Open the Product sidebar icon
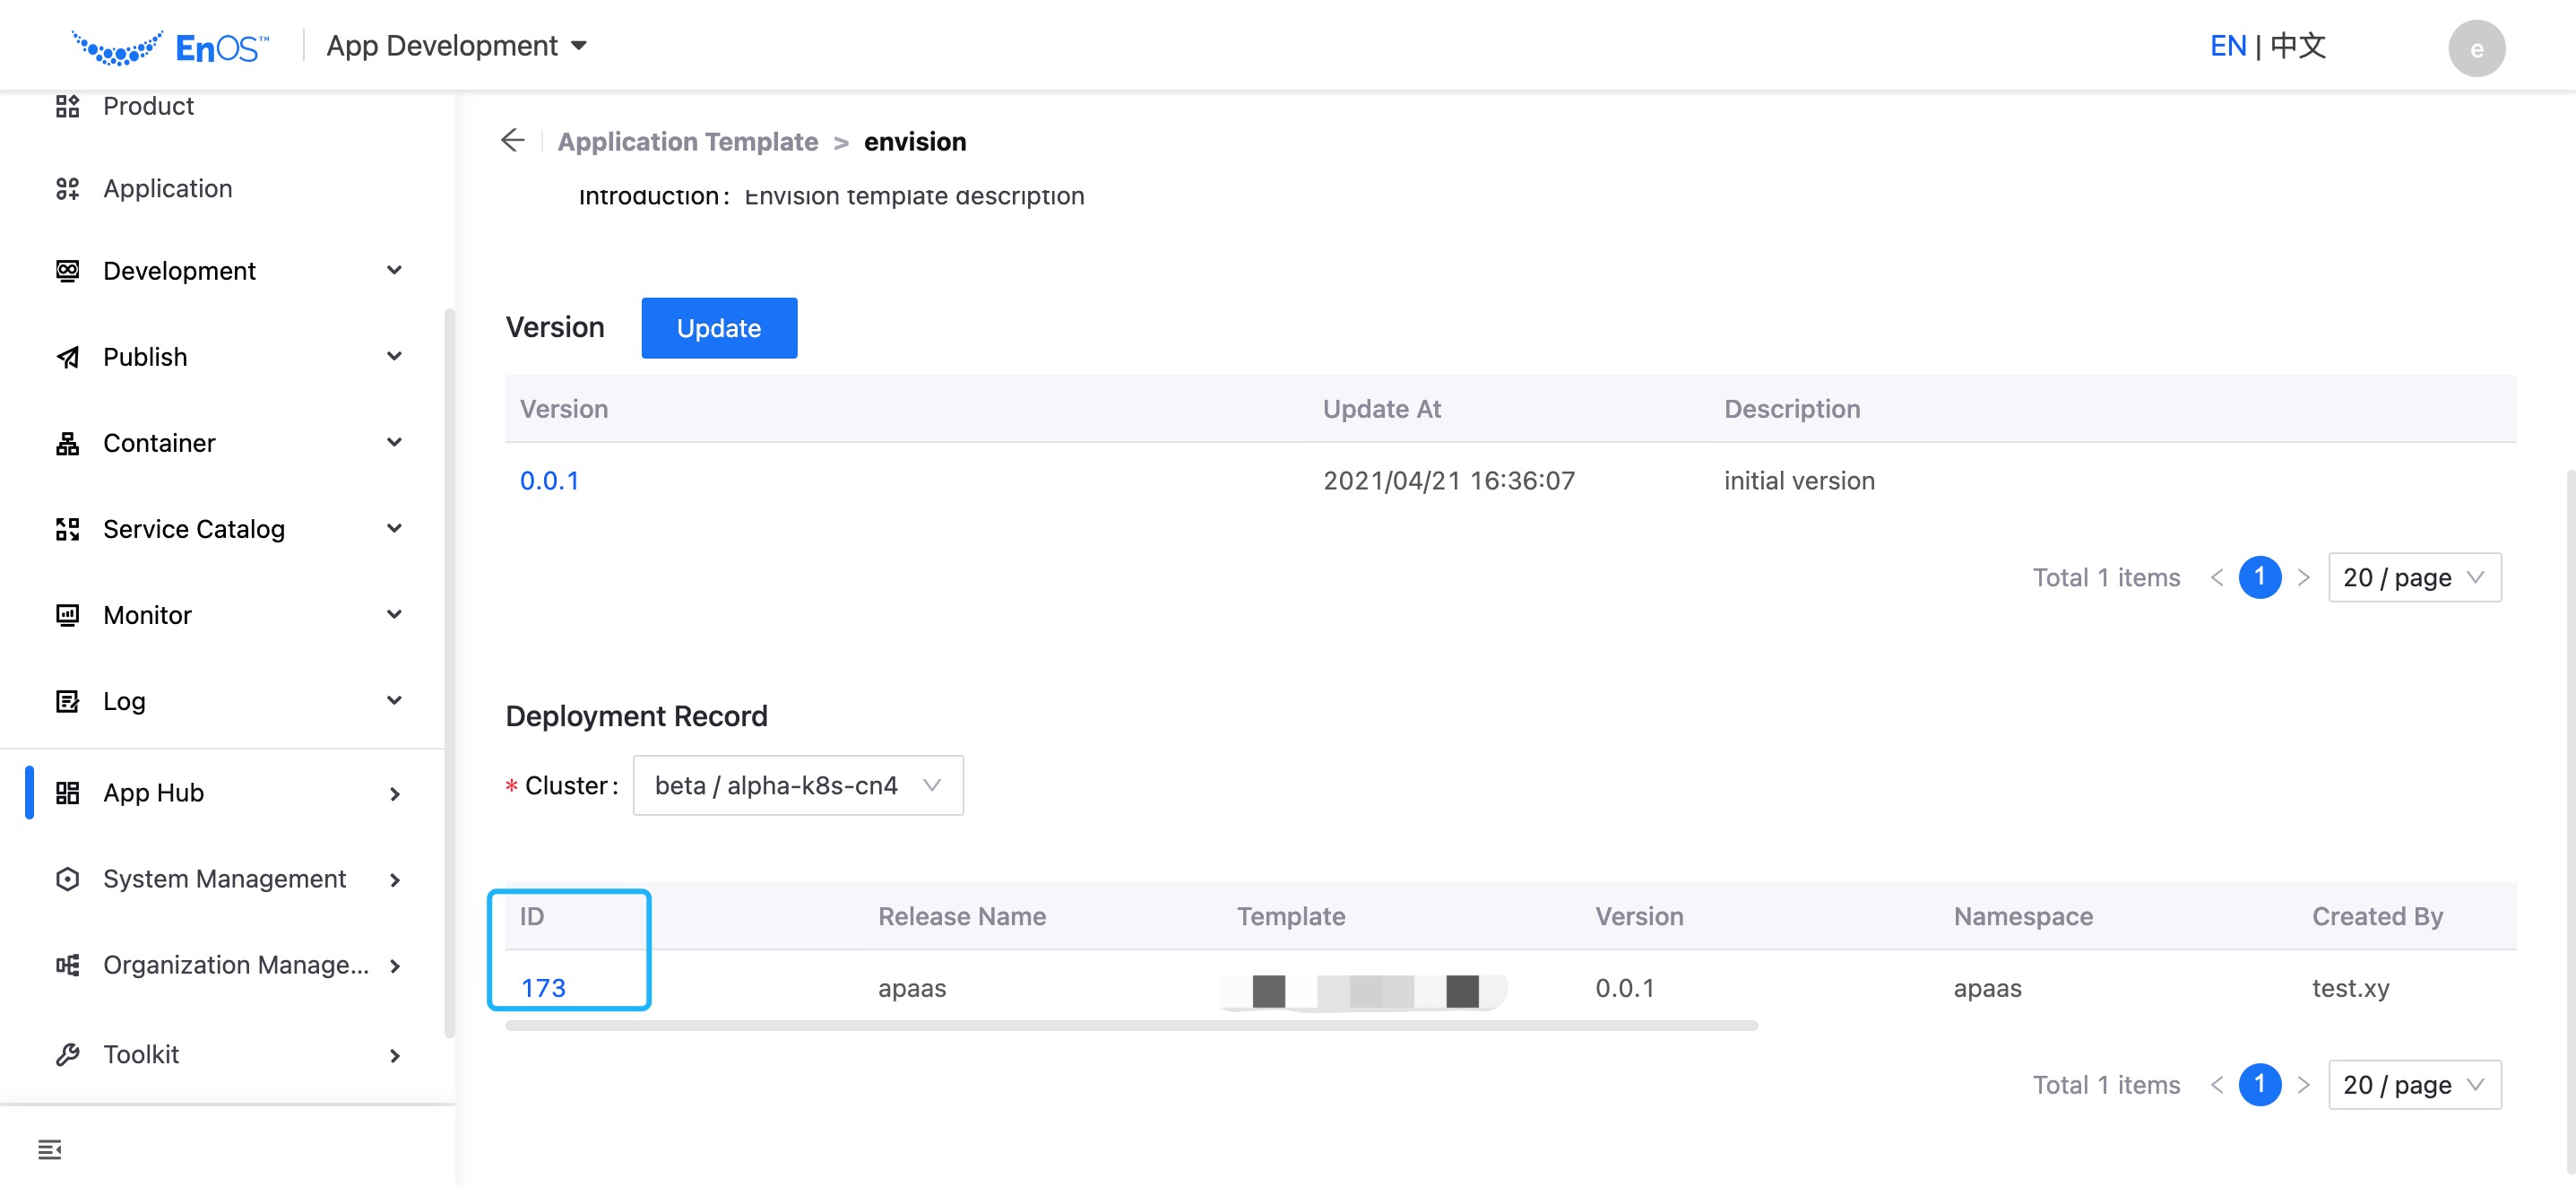Viewport: 2576px width, 1187px height. (67, 106)
